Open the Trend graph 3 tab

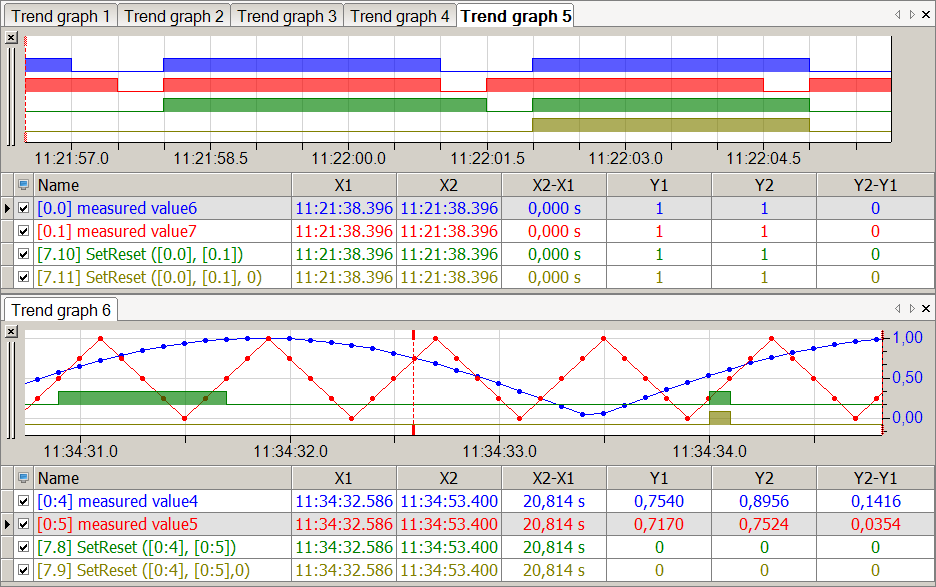287,16
